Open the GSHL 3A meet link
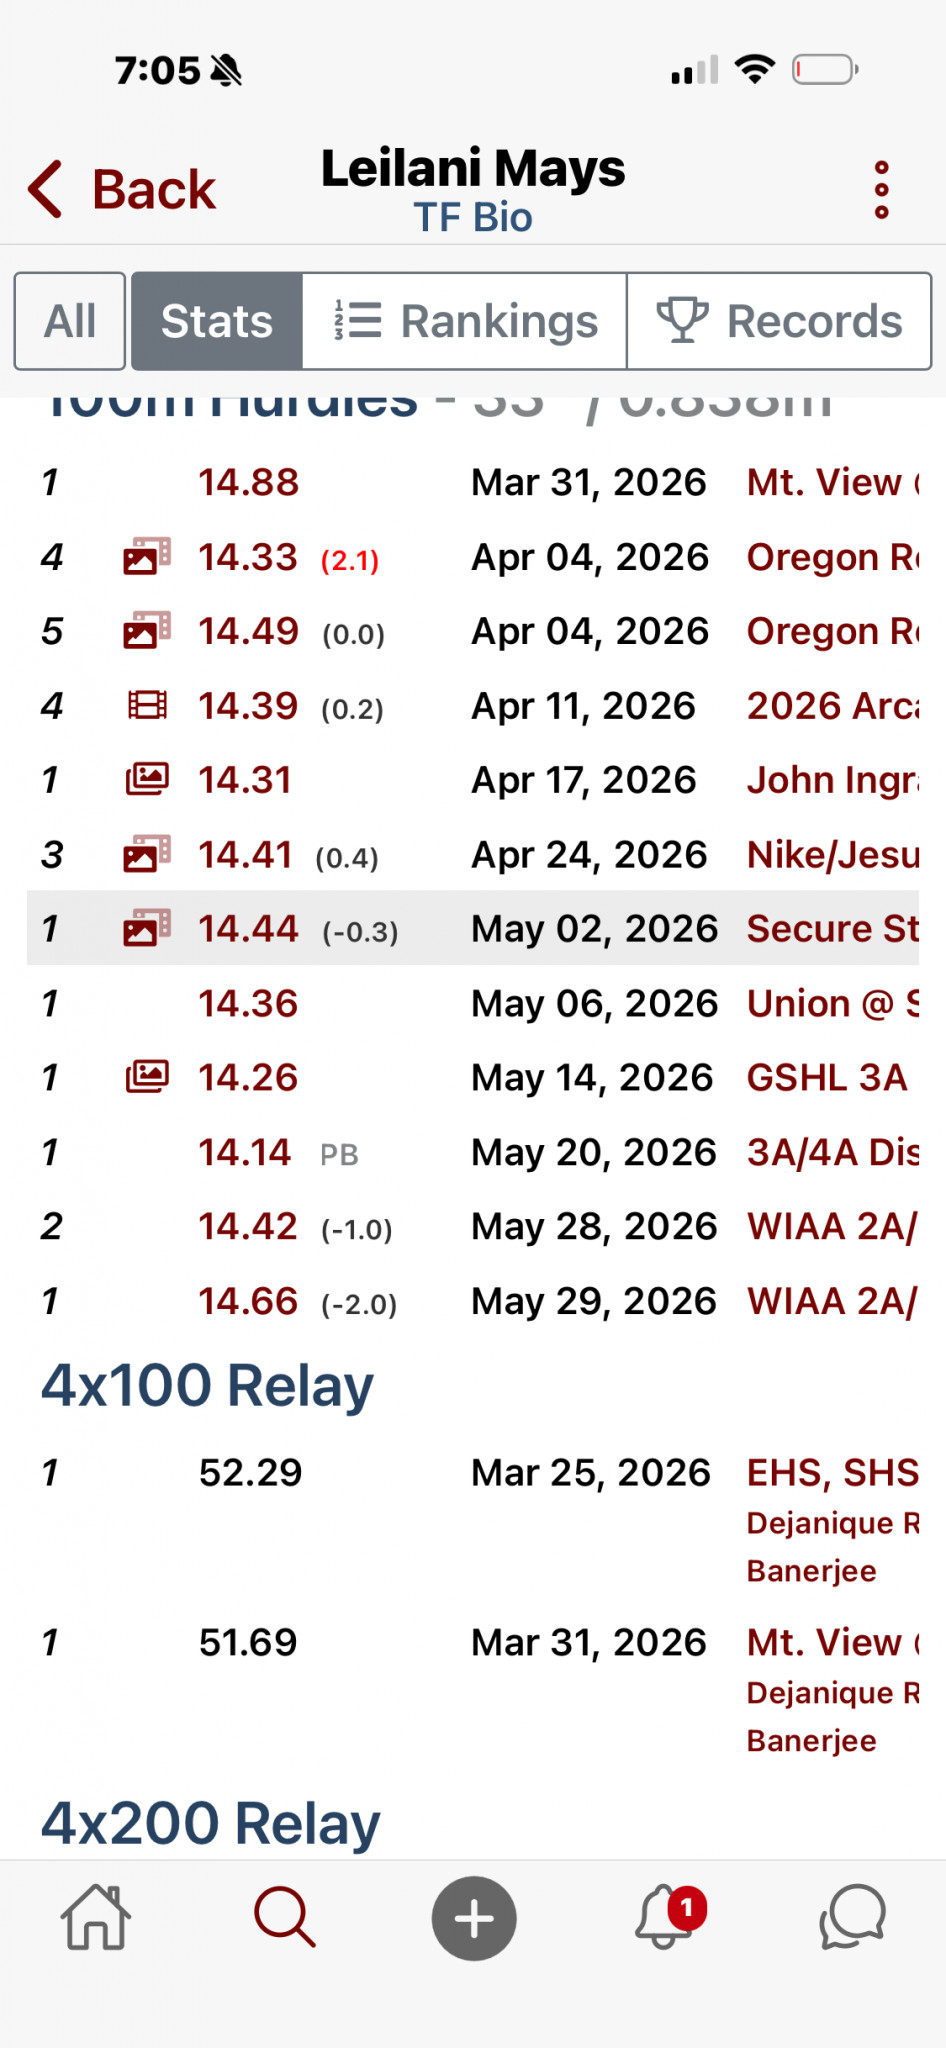946x2048 pixels. click(827, 1077)
